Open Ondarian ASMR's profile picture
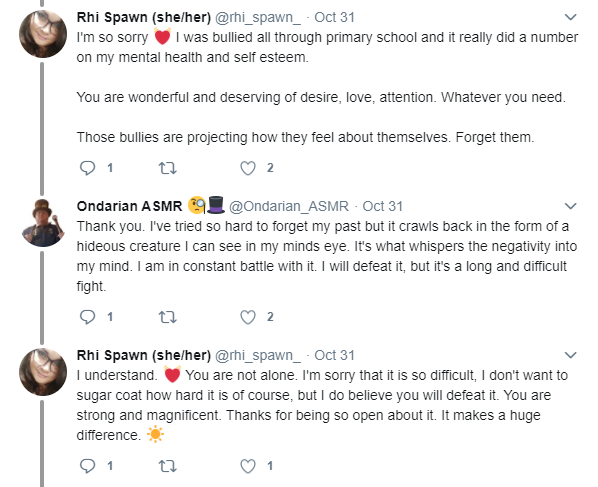The height and width of the screenshot is (487, 598). coord(43,223)
